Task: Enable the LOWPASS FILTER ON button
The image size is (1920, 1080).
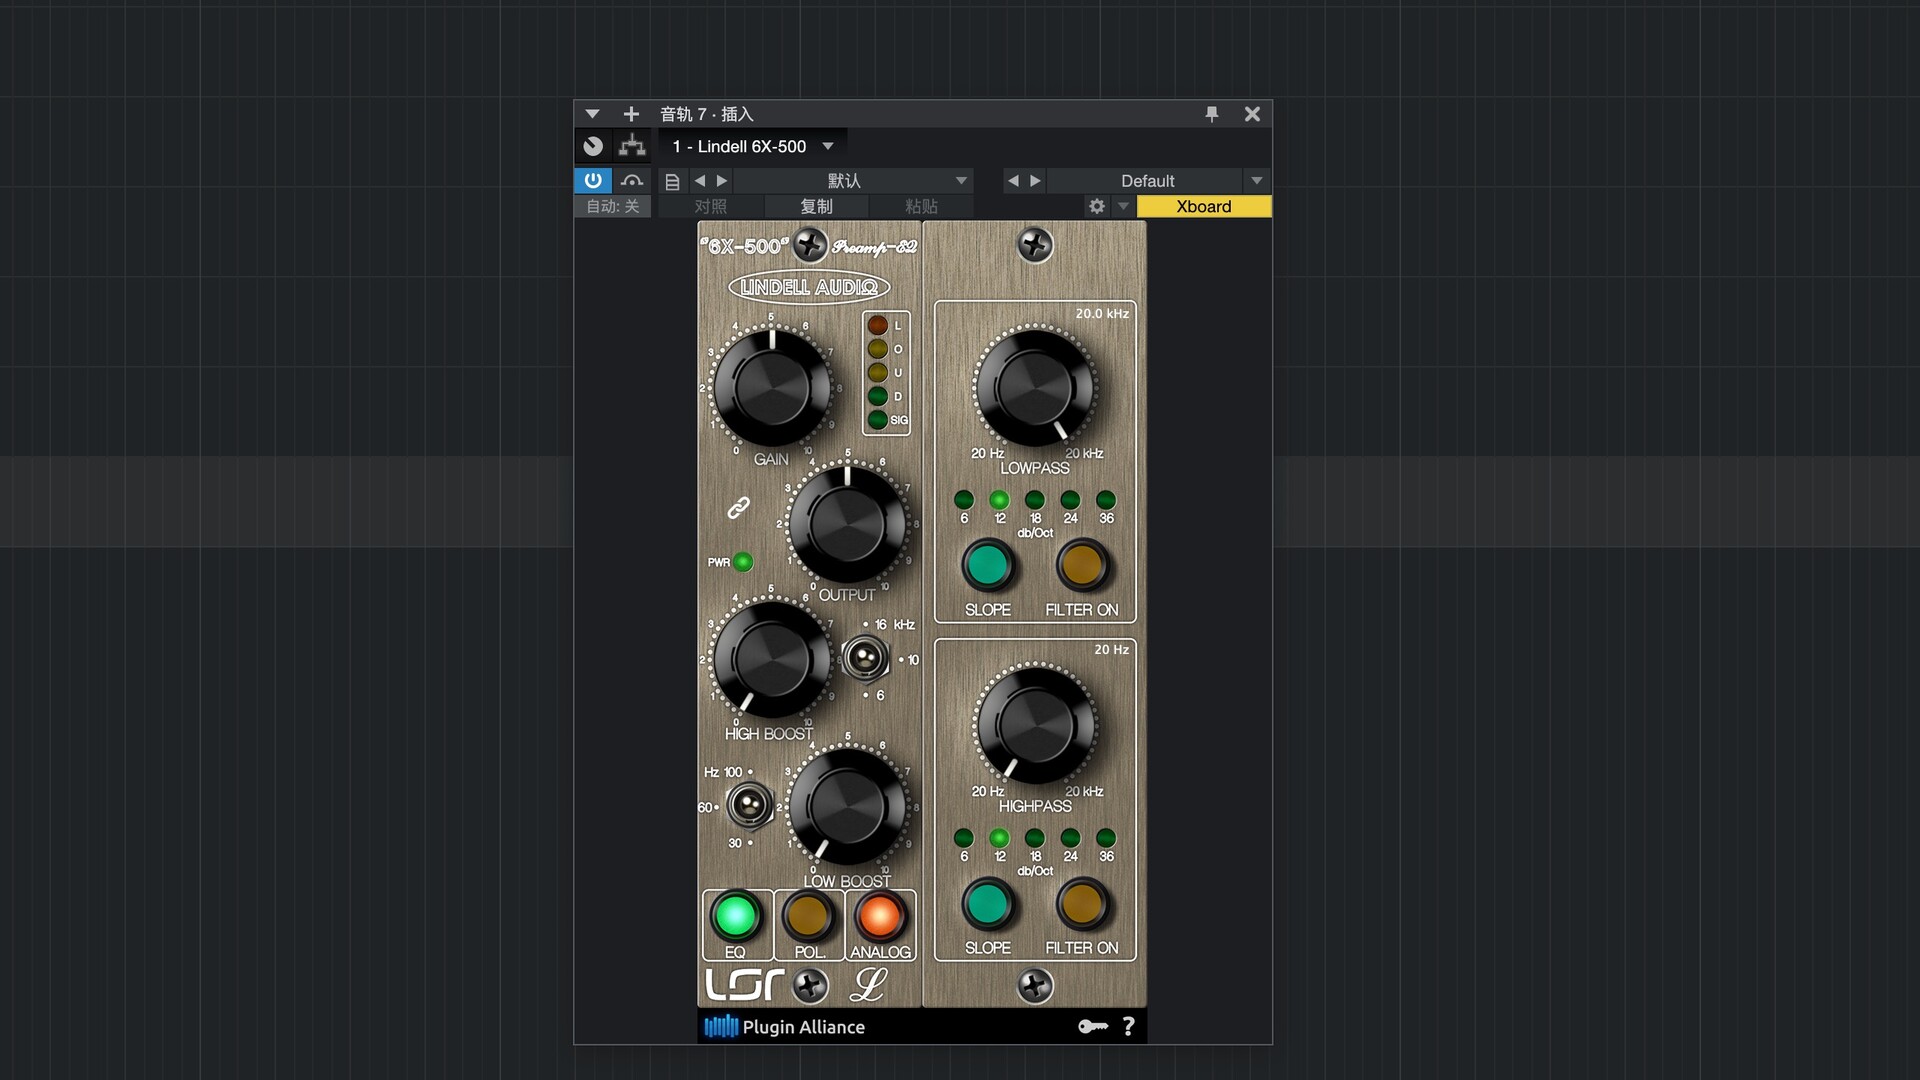Action: (1082, 565)
